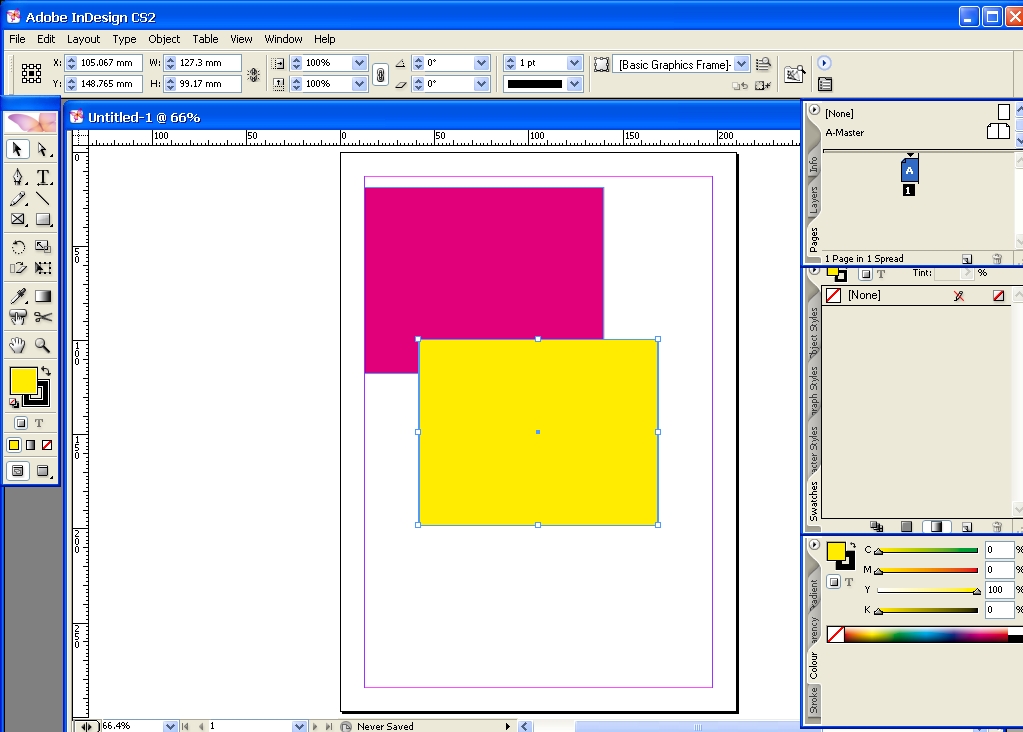
Task: Open the Object menu
Action: (164, 39)
